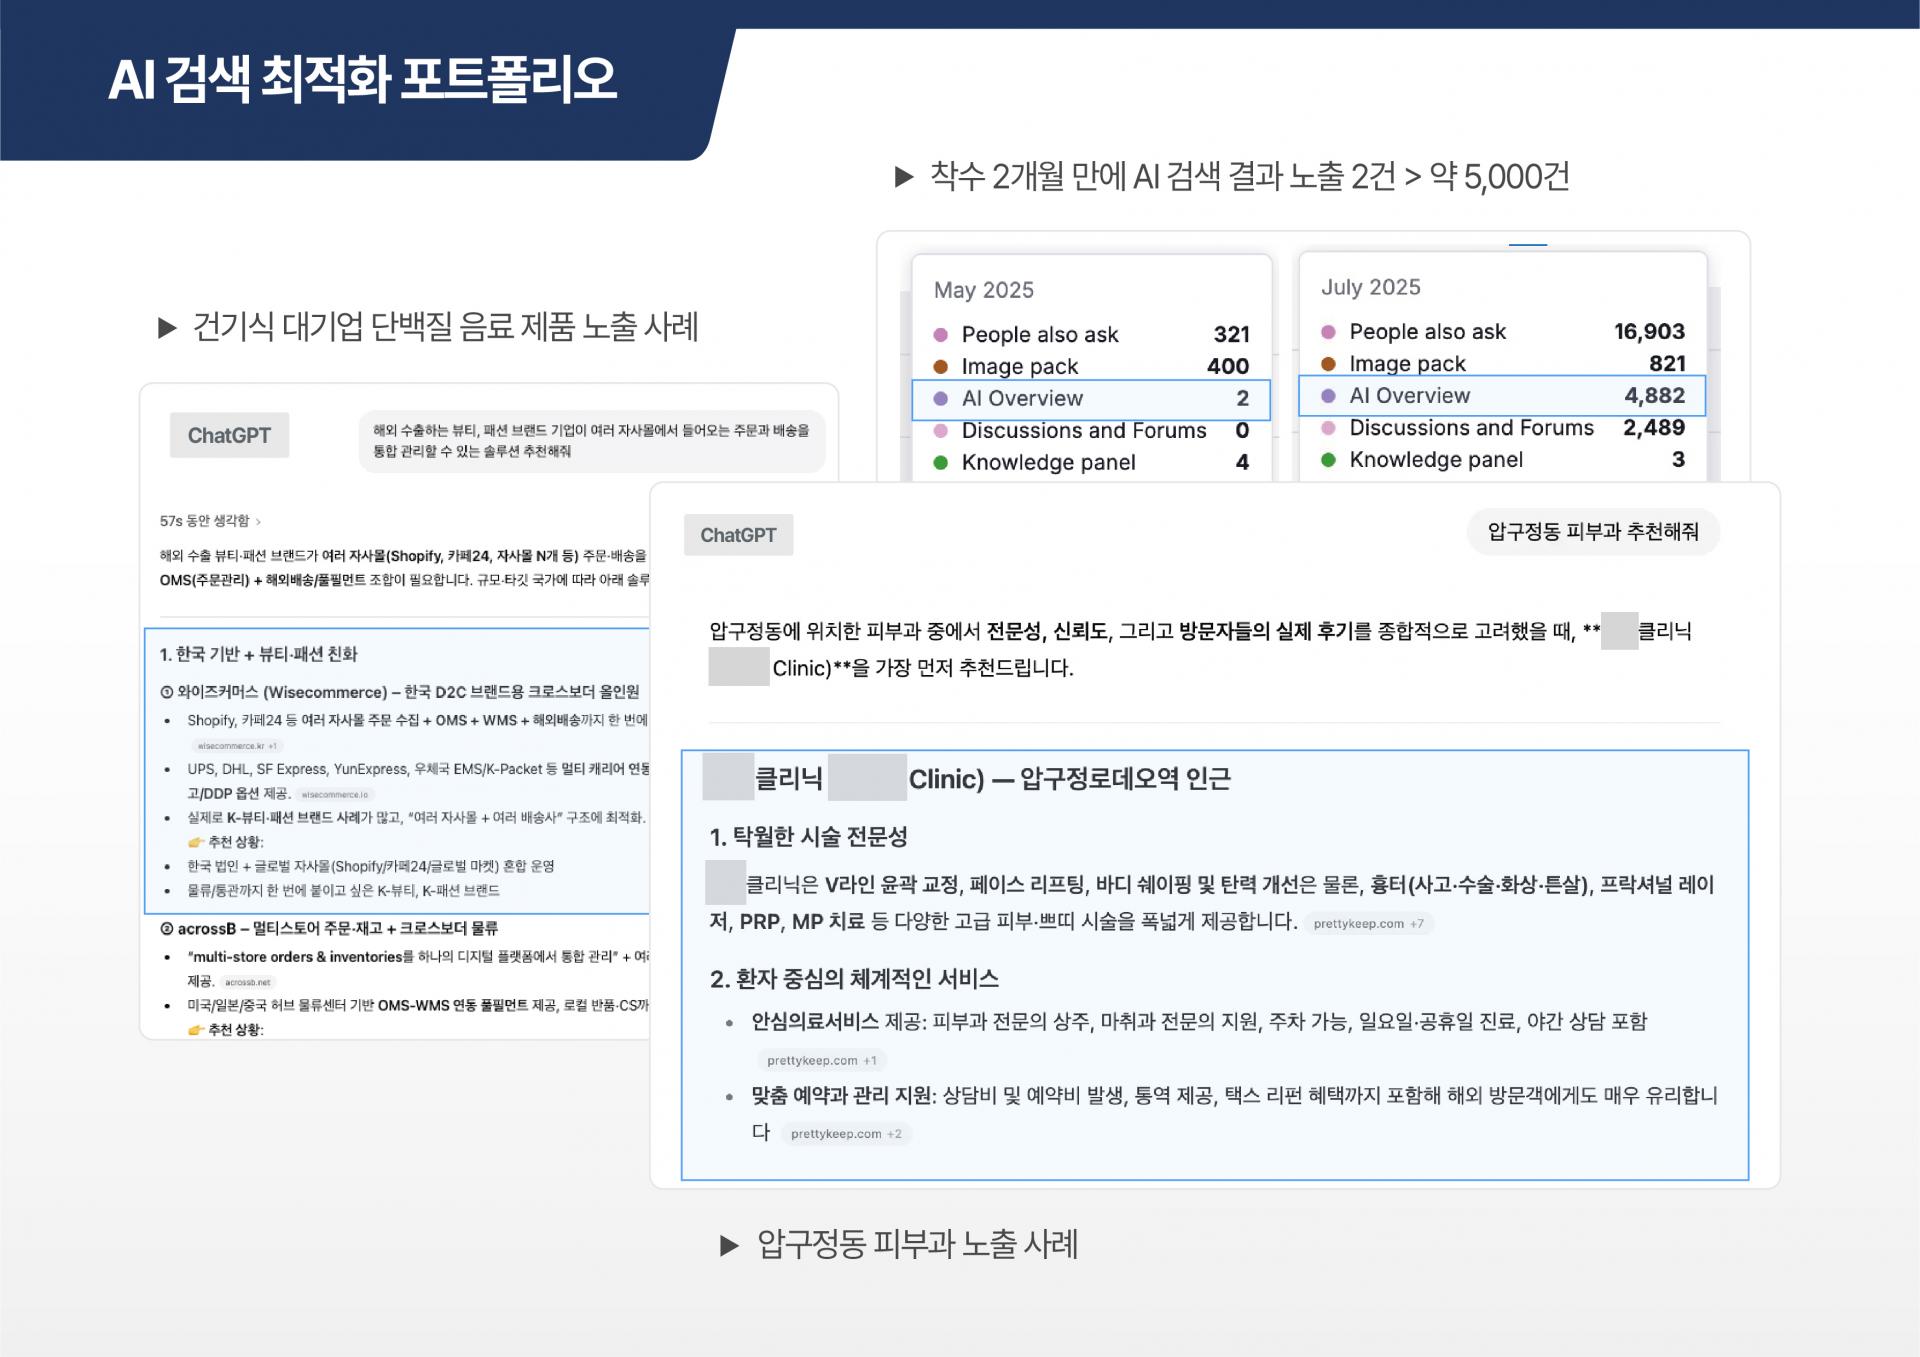Click the '압구정동 피부과 노출 사례' caption
This screenshot has height=1357, width=1920.
917,1244
